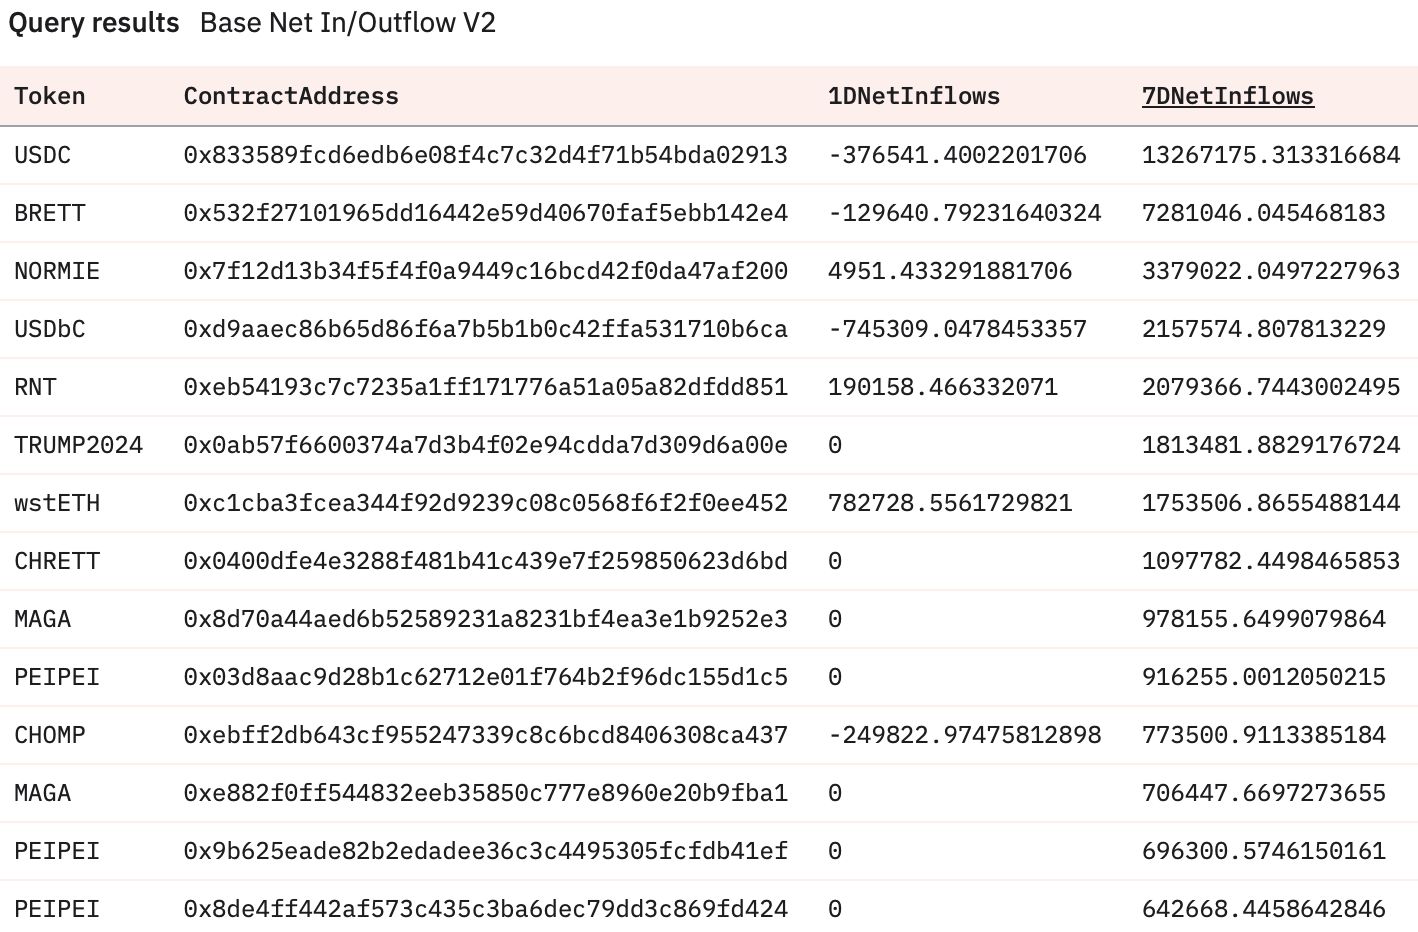The image size is (1418, 932).
Task: Select the CHRETT 7D net inflow value
Action: click(1270, 561)
